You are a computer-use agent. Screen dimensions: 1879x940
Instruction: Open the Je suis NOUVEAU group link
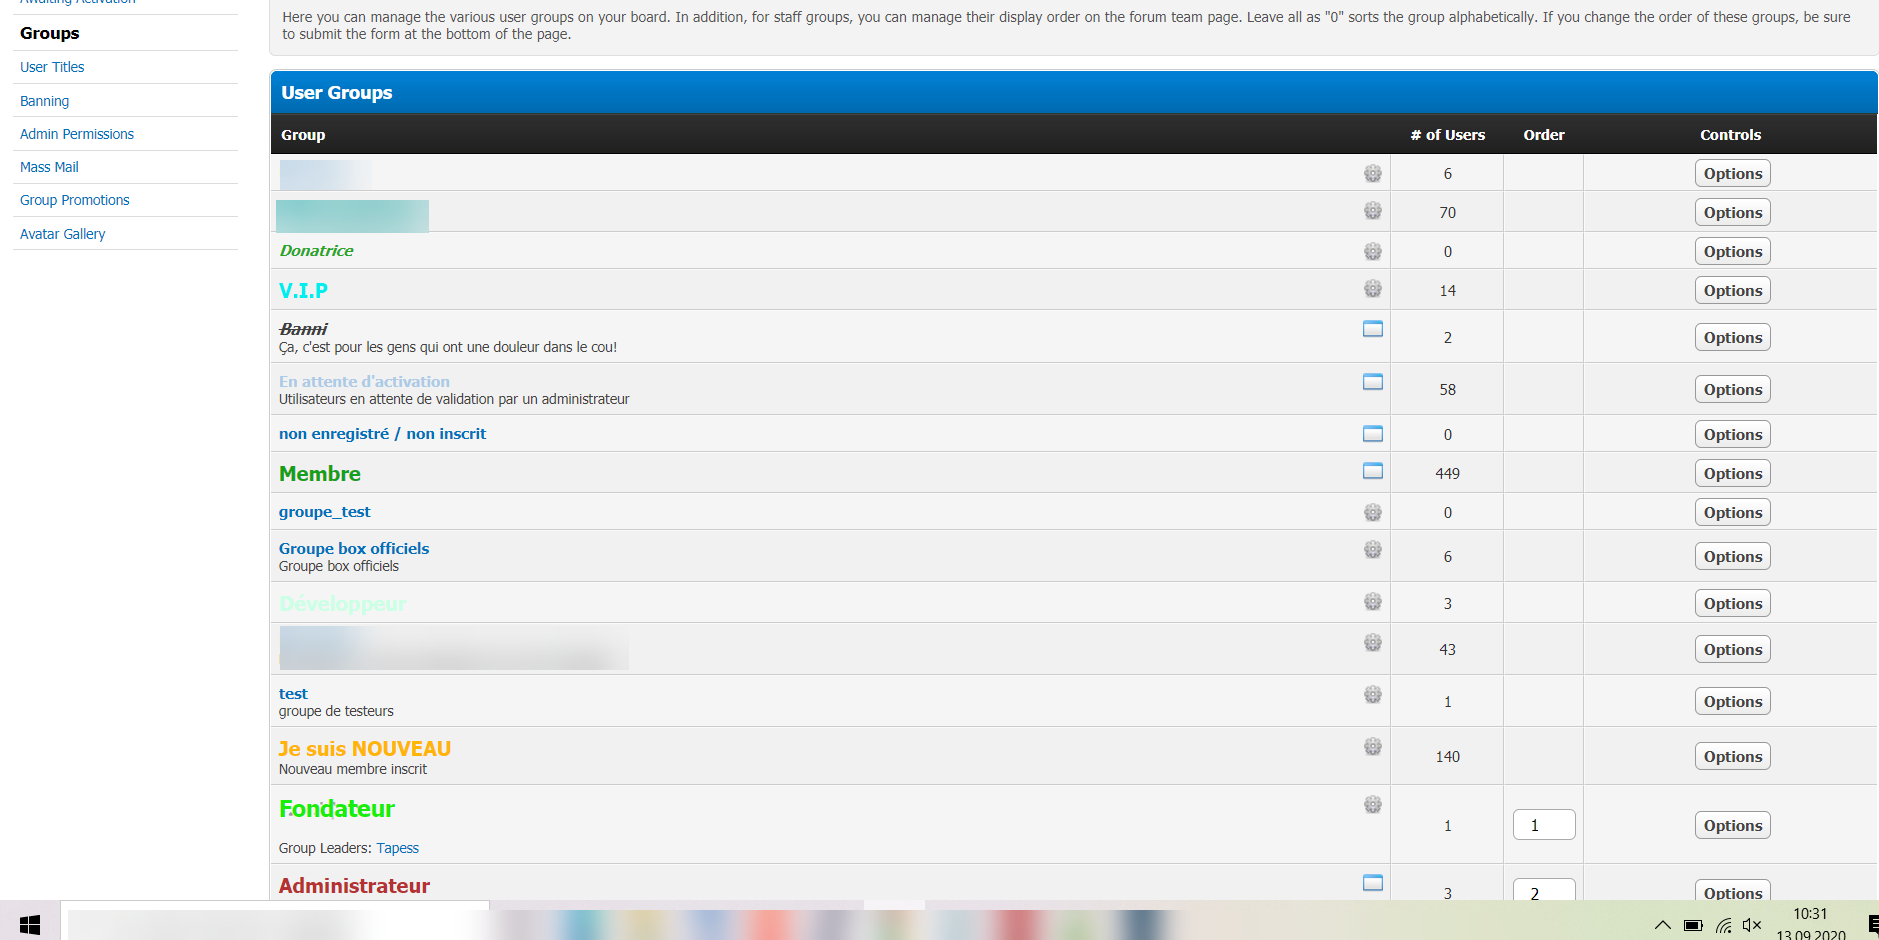tap(365, 749)
